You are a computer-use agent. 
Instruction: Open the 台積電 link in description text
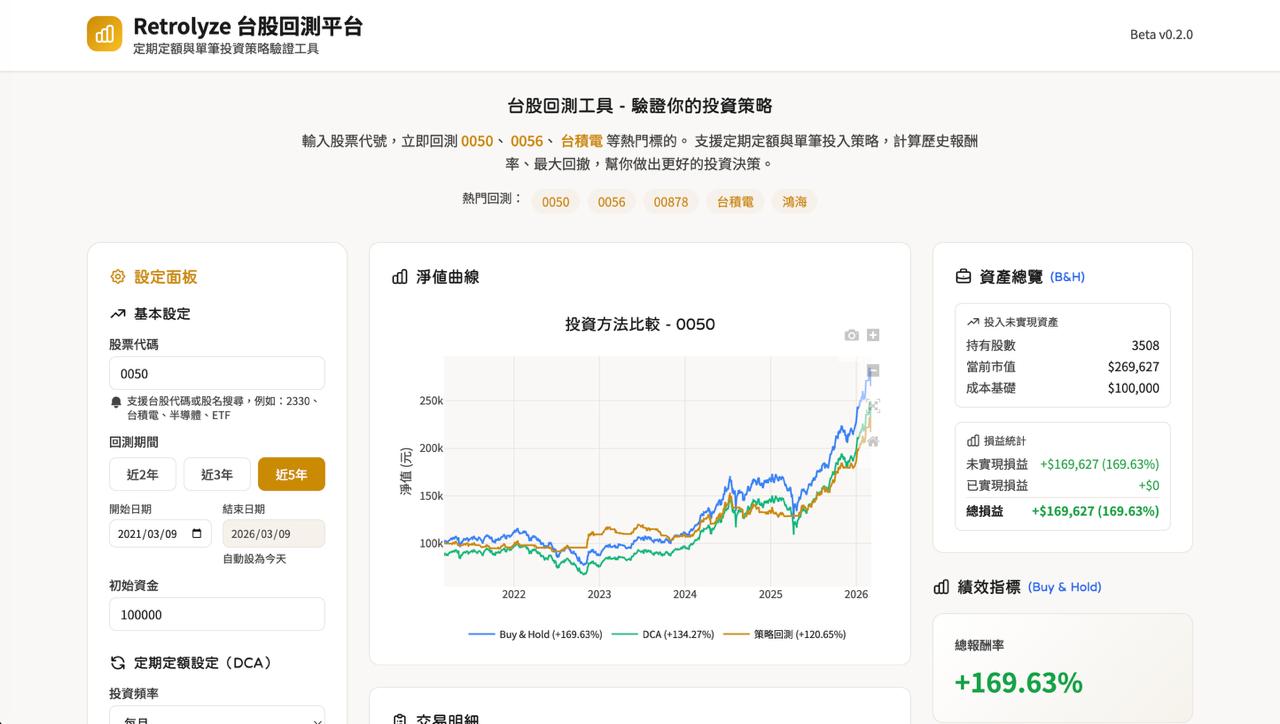click(x=581, y=141)
